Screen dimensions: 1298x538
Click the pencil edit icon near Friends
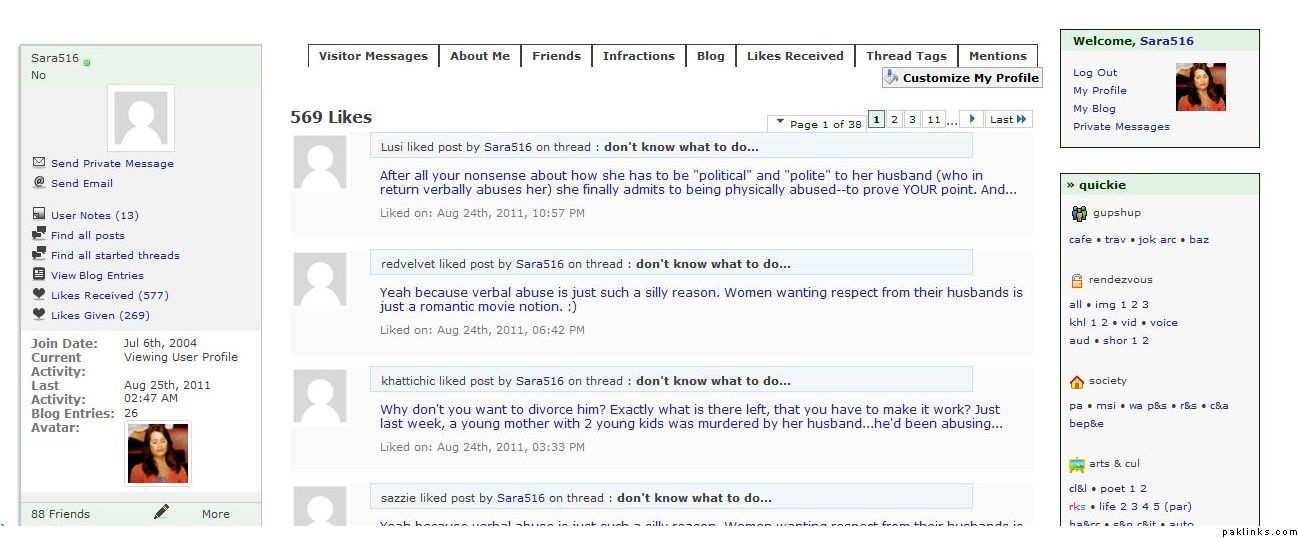coord(161,513)
